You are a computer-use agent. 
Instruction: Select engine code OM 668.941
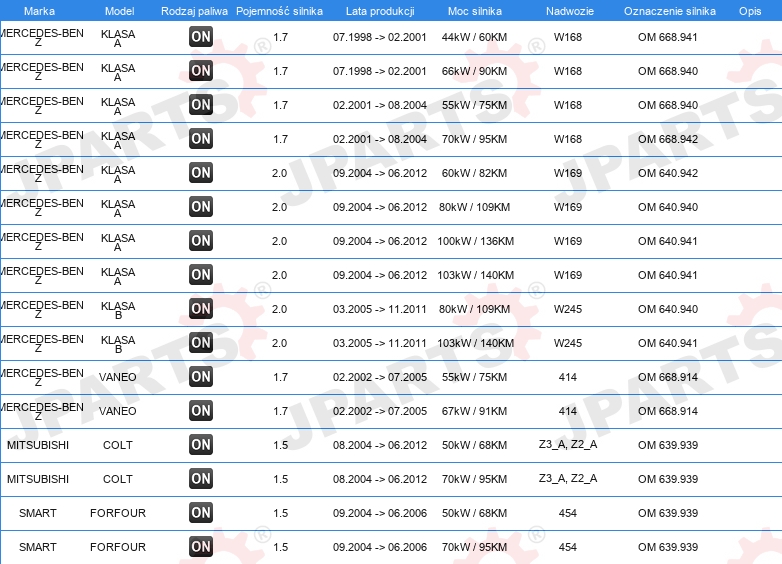coord(668,37)
